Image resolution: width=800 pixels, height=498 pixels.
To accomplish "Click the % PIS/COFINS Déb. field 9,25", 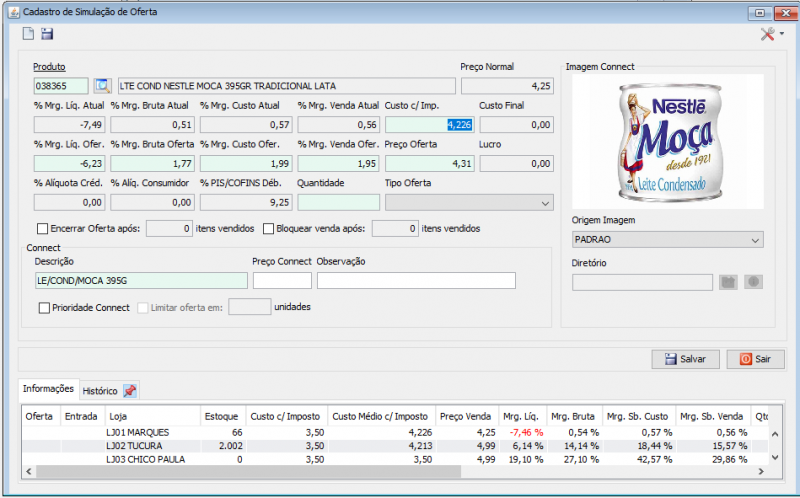I will (246, 203).
